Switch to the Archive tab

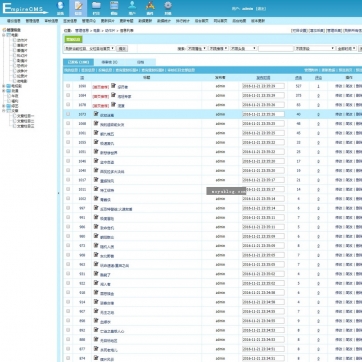[140, 62]
